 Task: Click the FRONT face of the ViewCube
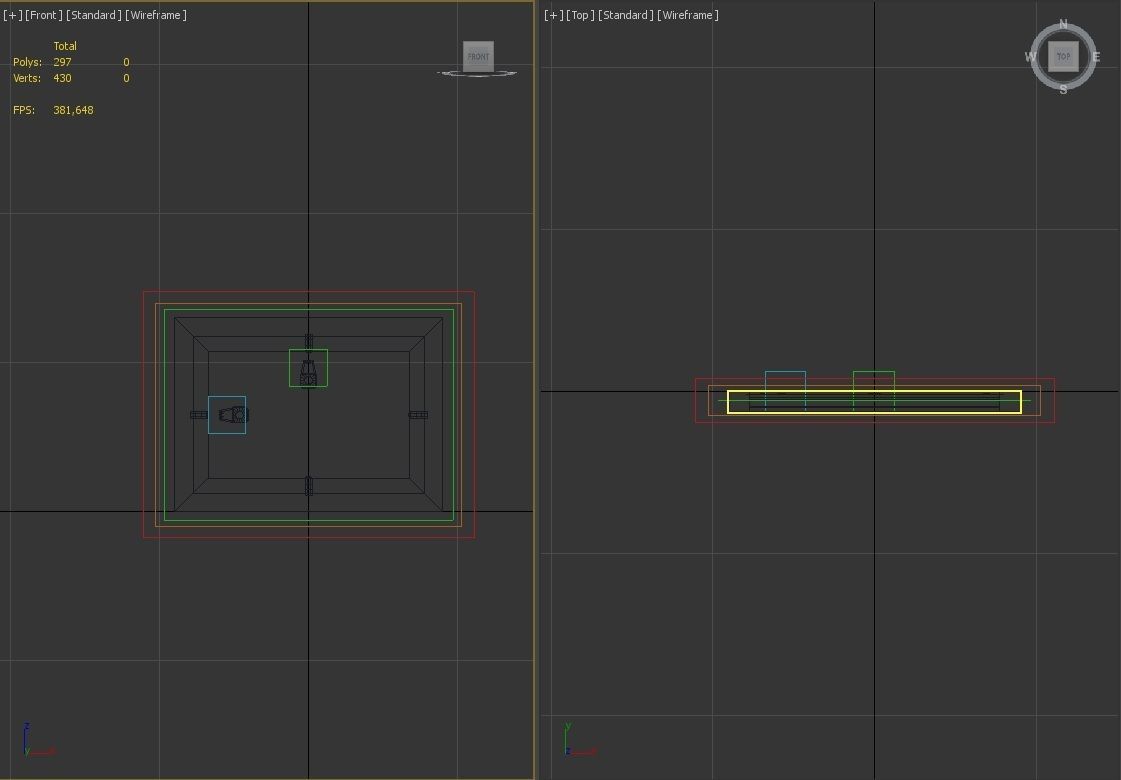pyautogui.click(x=478, y=56)
